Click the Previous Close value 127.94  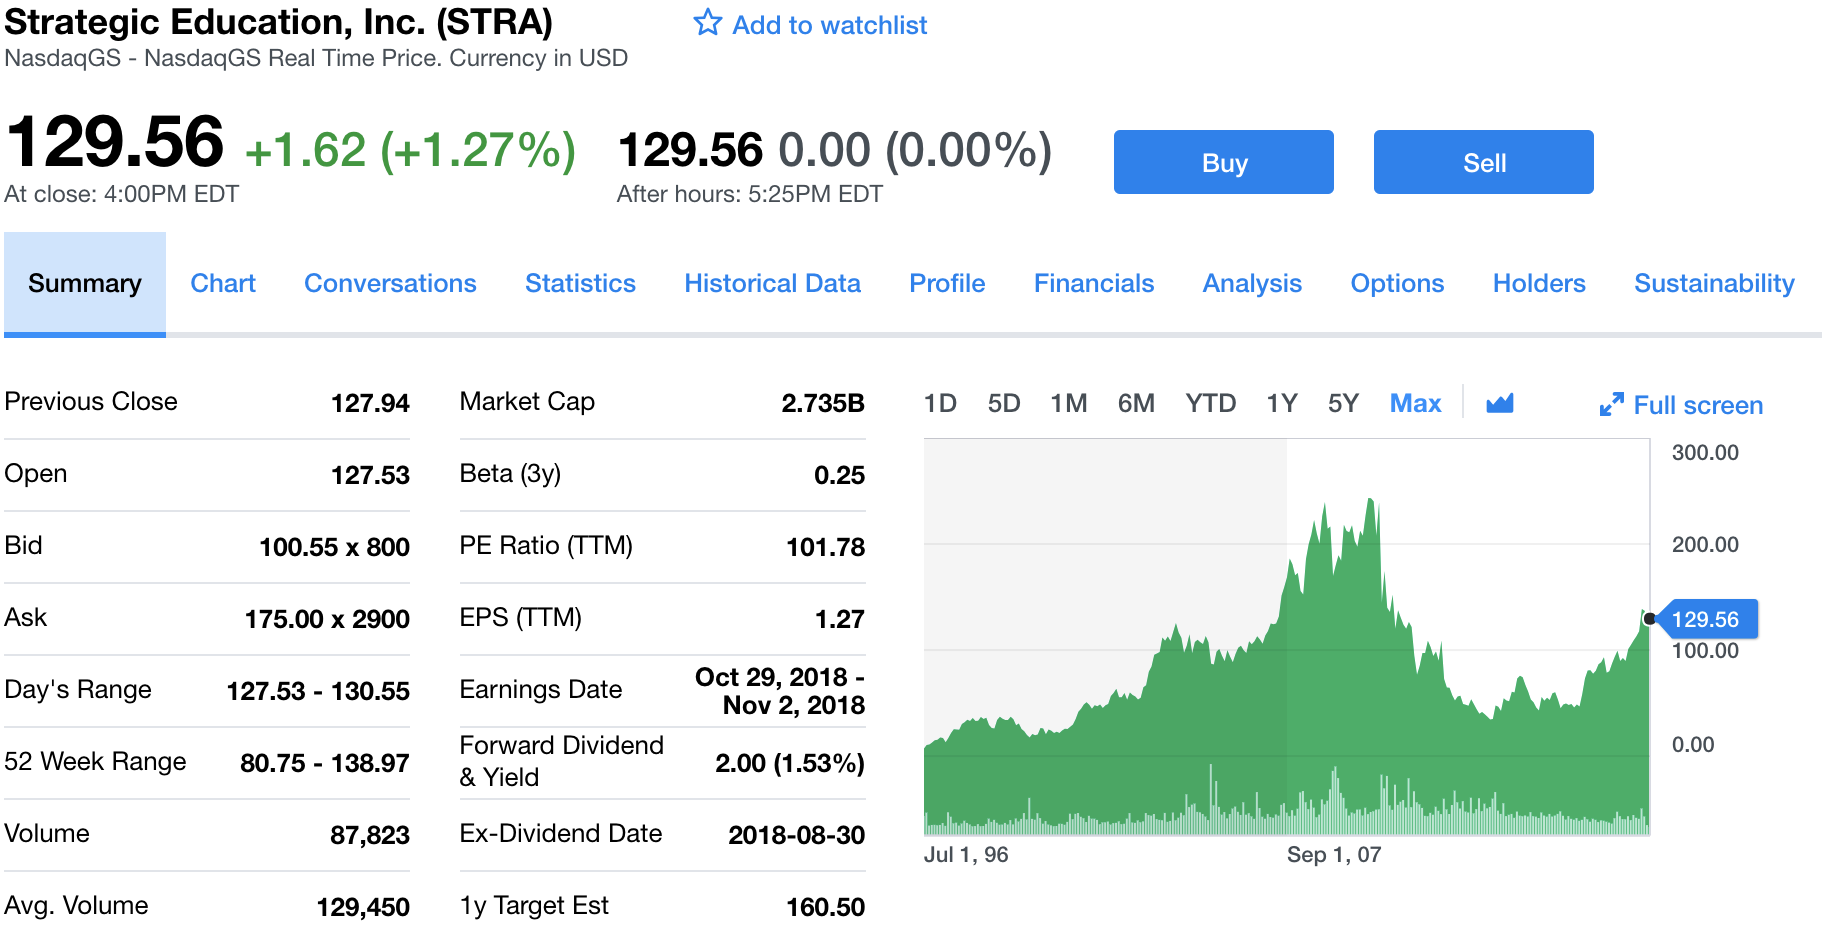point(370,403)
